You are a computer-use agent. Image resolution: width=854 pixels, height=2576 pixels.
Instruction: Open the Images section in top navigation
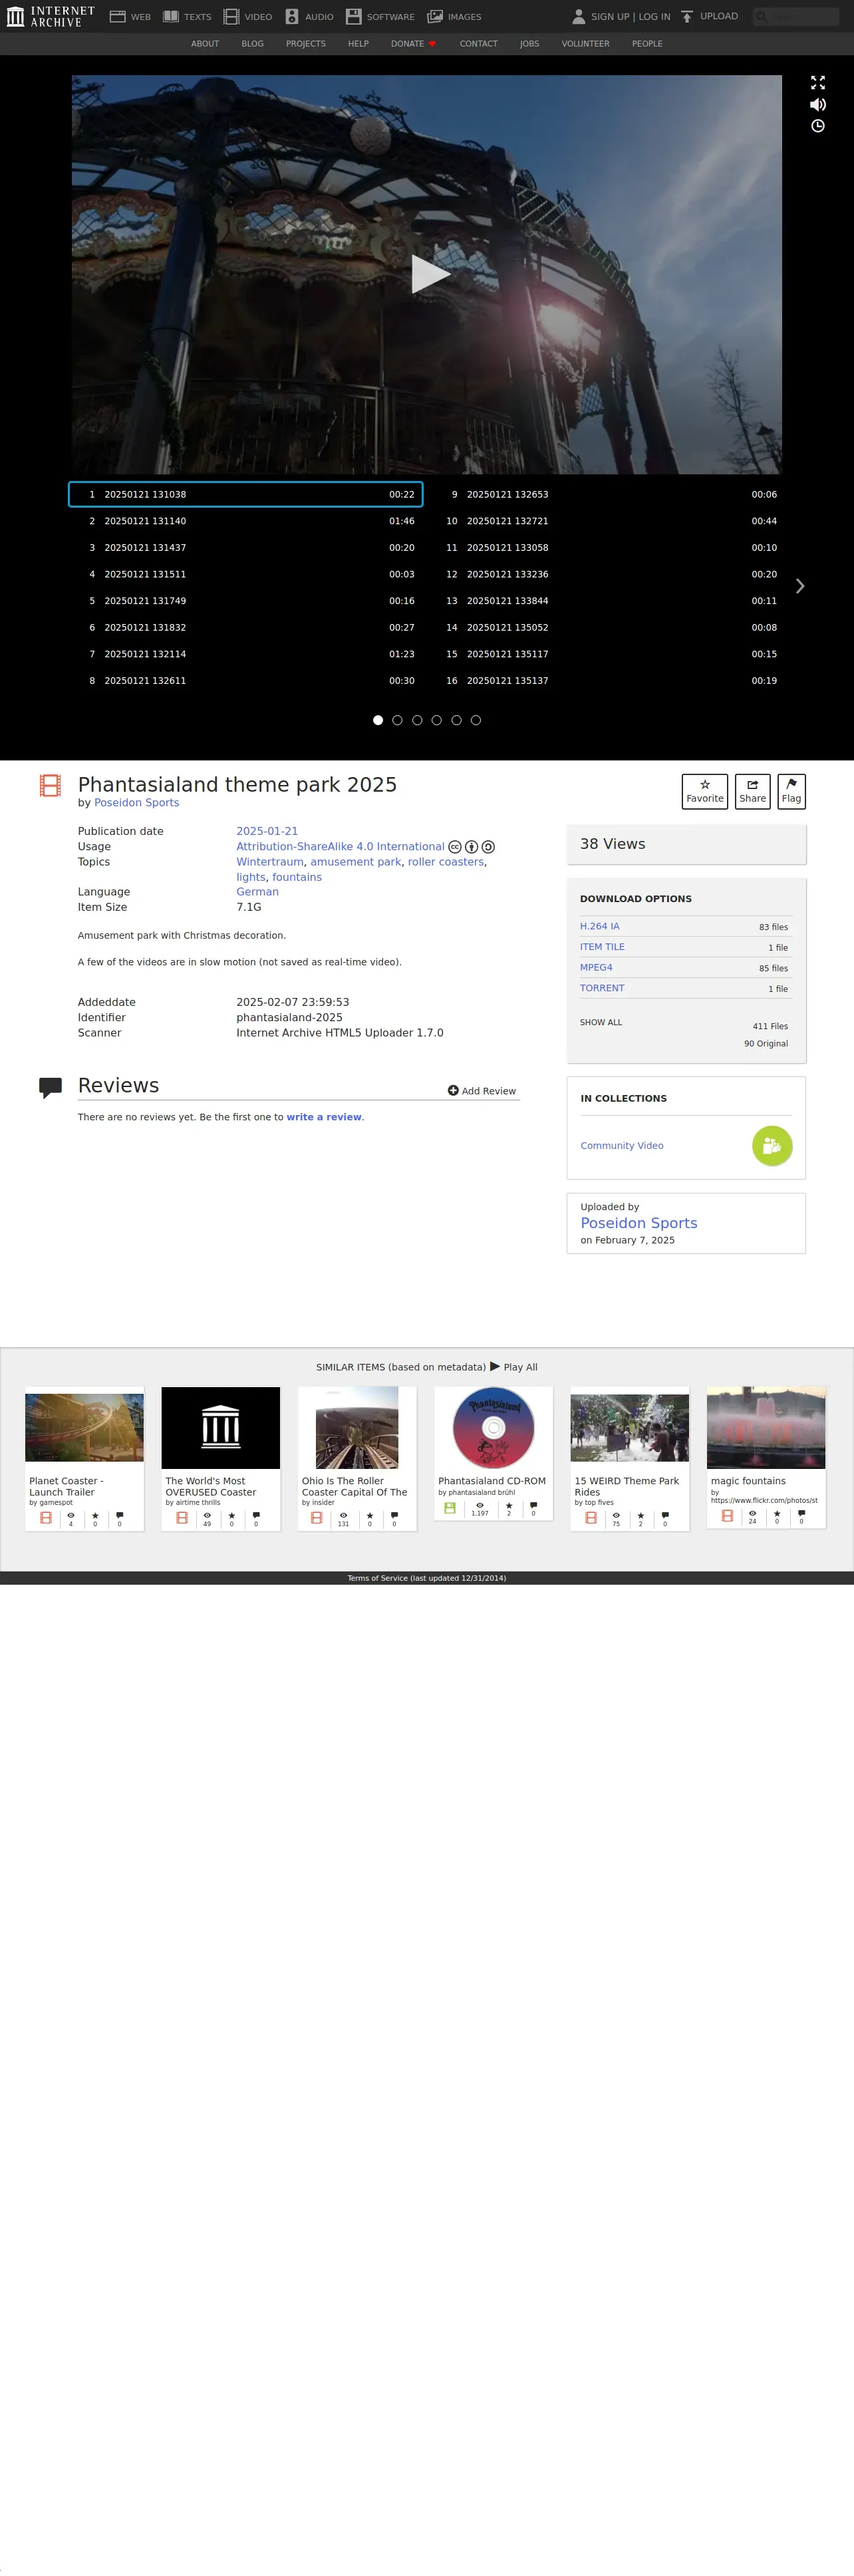(x=454, y=17)
